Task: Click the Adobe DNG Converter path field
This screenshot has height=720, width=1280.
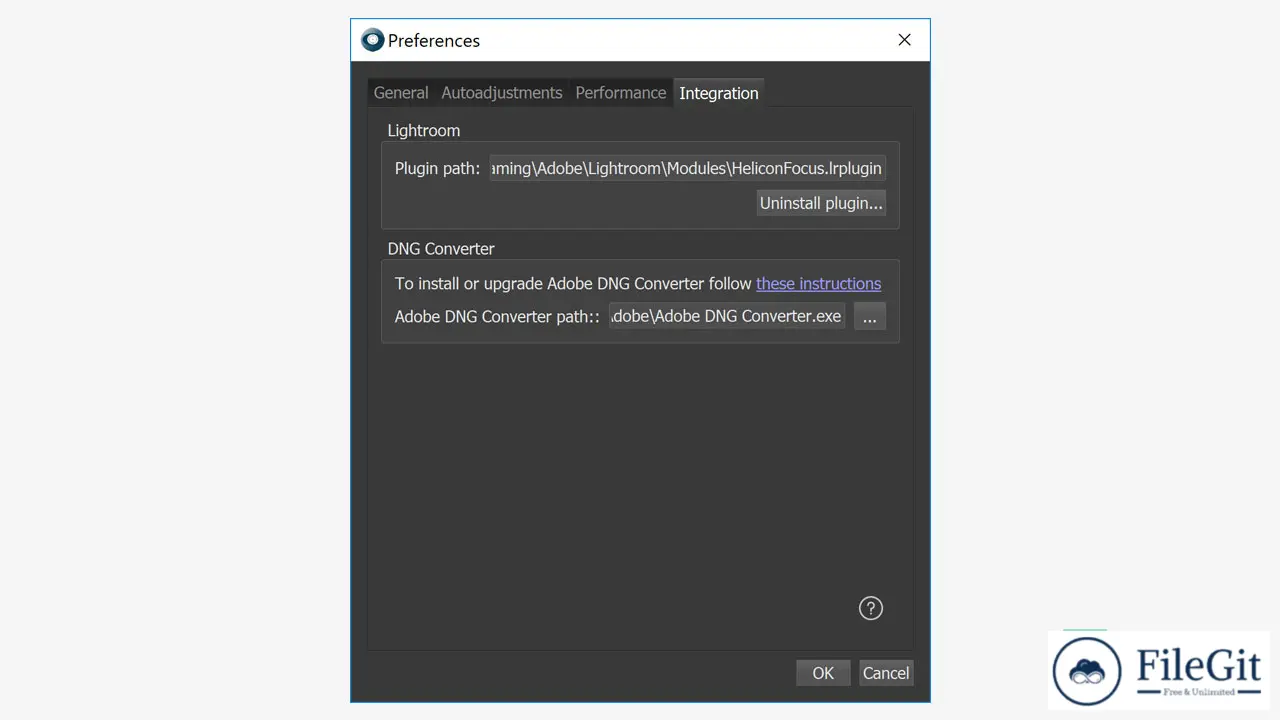Action: [x=728, y=317]
